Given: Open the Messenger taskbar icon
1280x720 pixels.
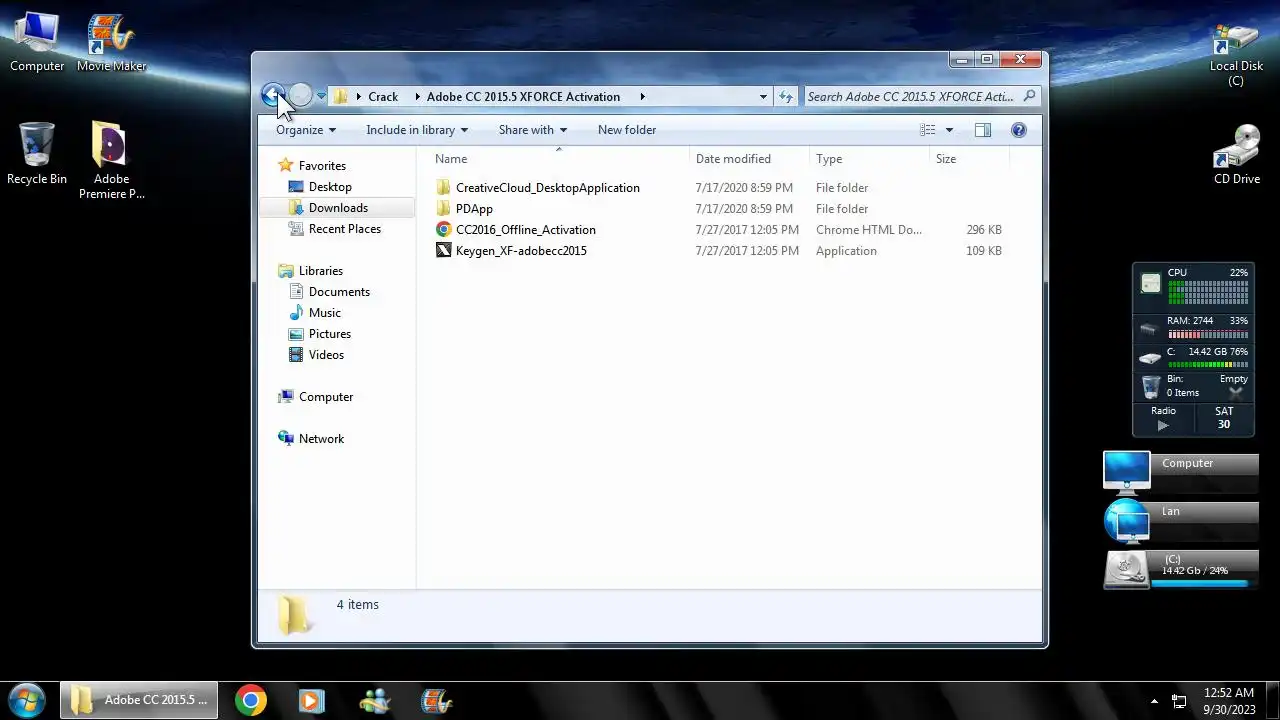Looking at the screenshot, I should coord(374,700).
